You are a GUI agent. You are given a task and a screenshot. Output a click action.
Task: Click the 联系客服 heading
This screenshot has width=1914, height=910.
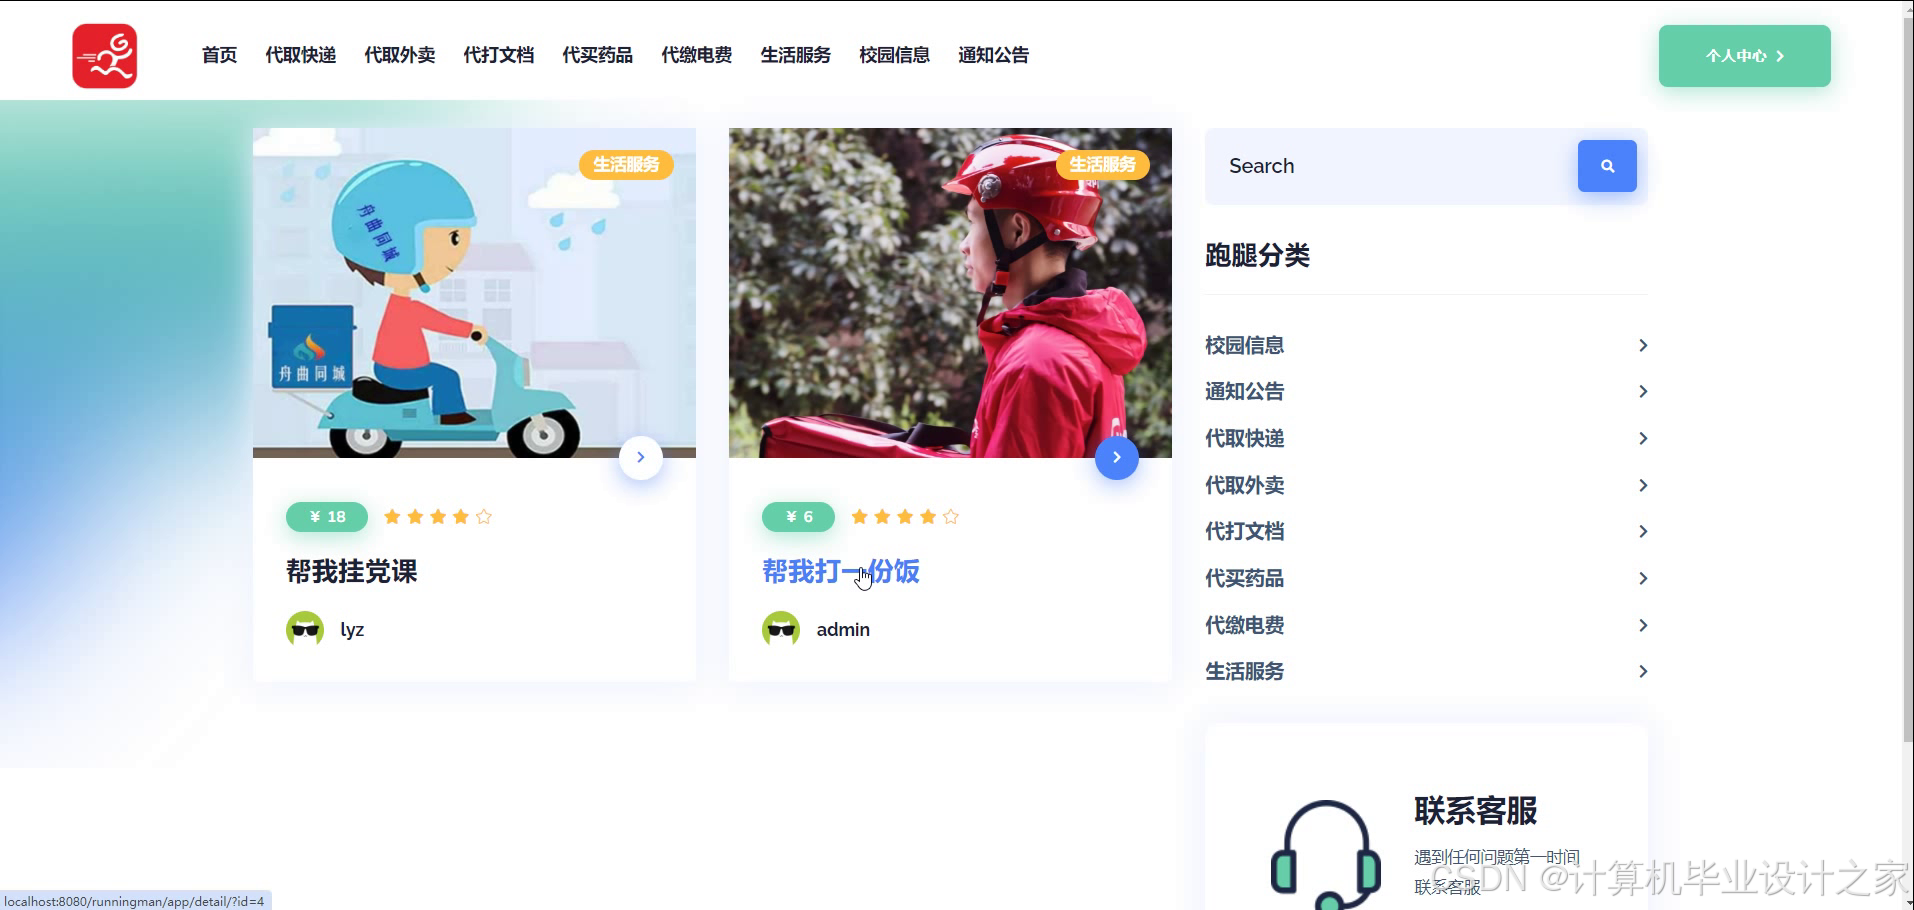pyautogui.click(x=1475, y=810)
